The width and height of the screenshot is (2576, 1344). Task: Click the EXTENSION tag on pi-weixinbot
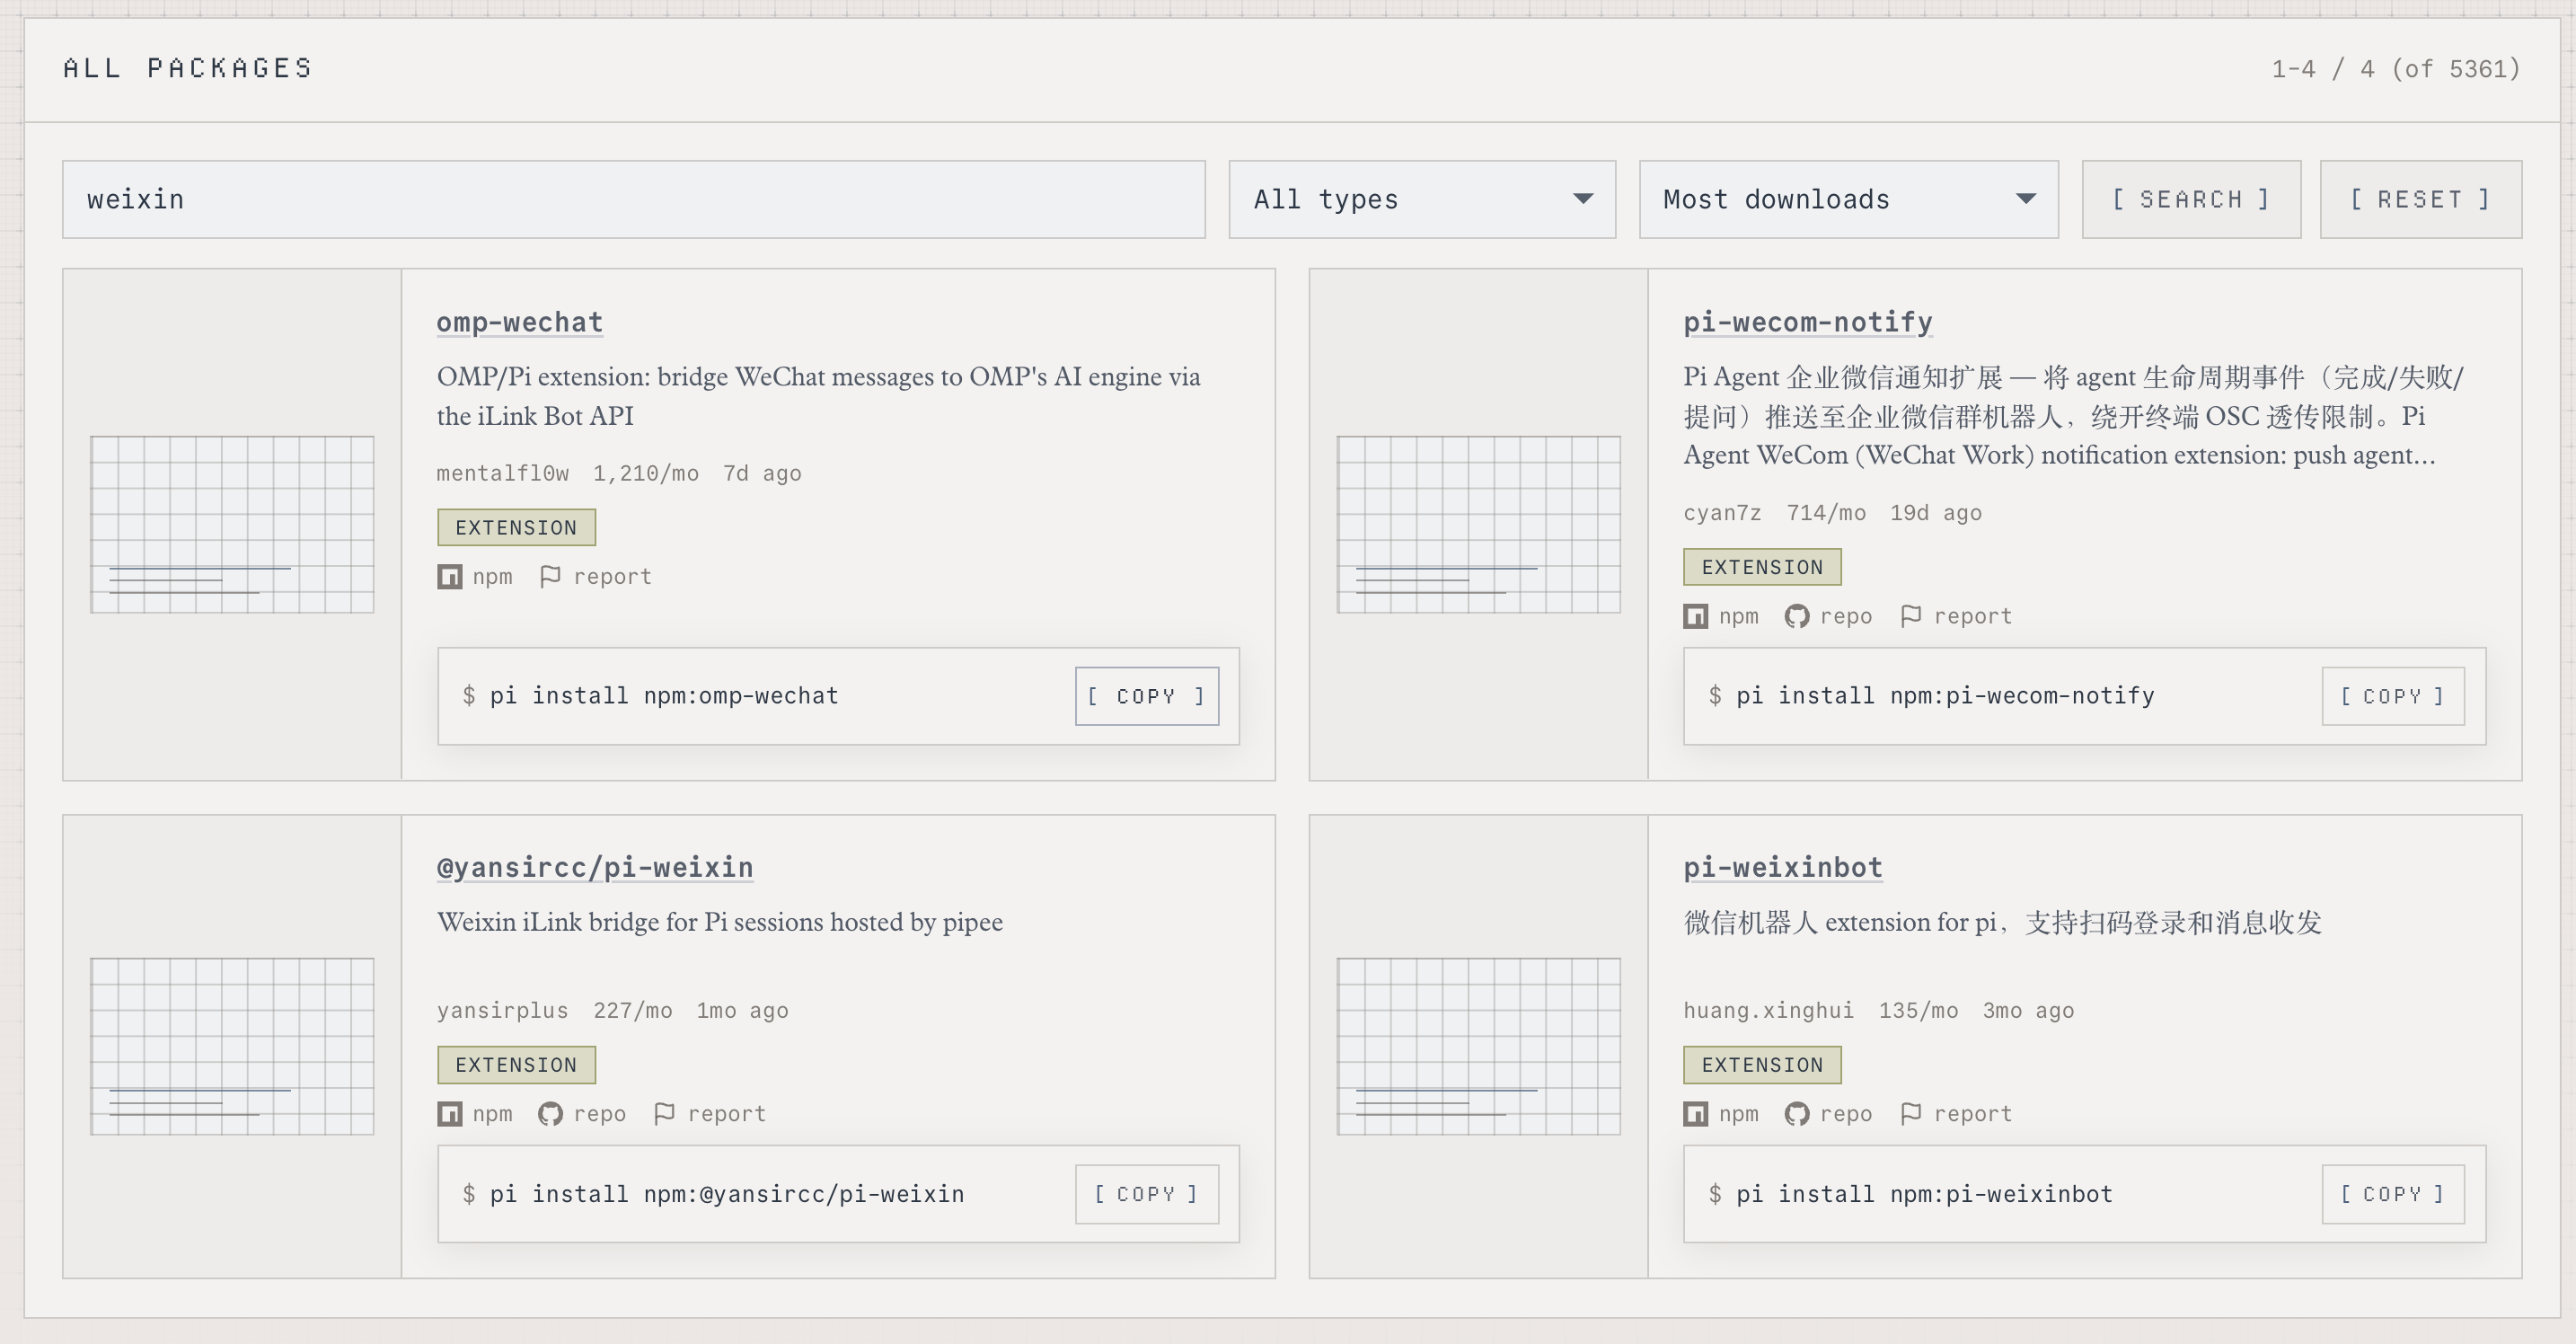(1762, 1065)
